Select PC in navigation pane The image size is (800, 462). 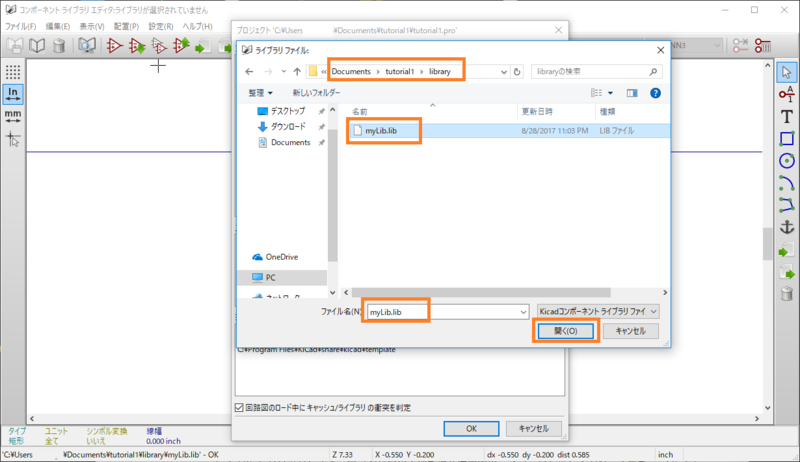tap(270, 278)
